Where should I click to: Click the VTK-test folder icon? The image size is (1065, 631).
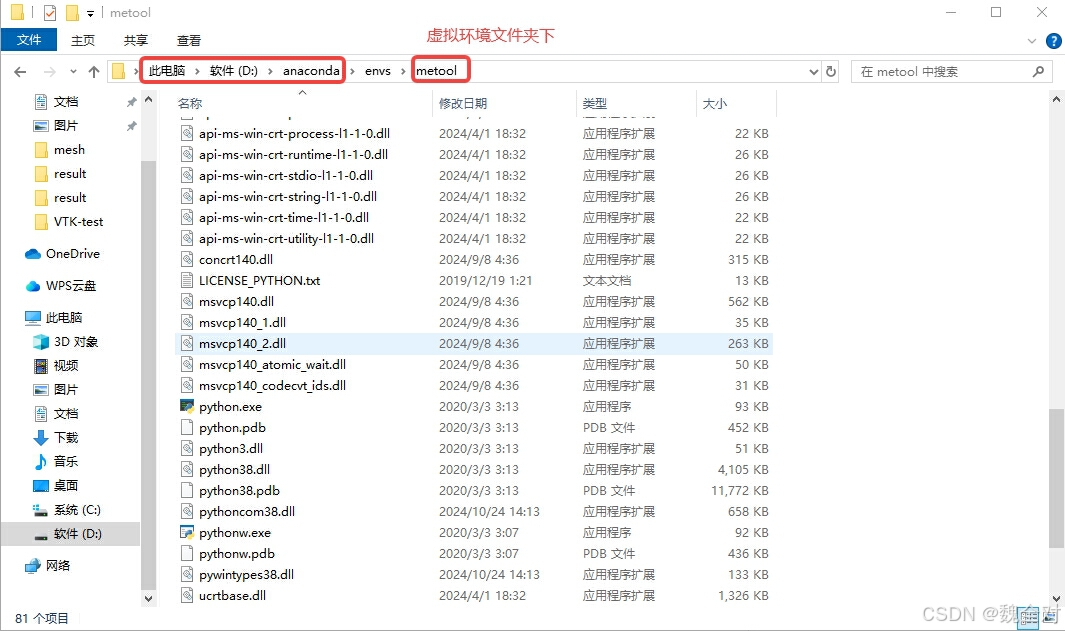pyautogui.click(x=41, y=222)
